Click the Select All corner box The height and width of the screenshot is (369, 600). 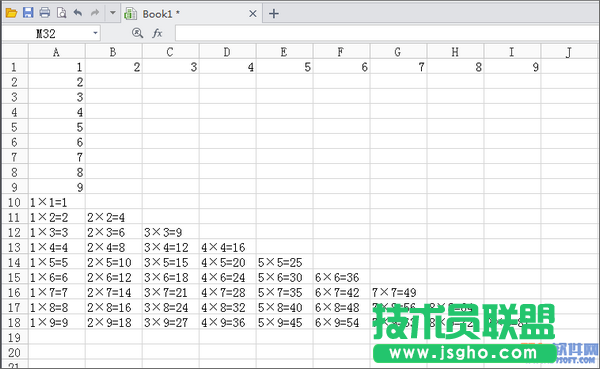(x=15, y=52)
